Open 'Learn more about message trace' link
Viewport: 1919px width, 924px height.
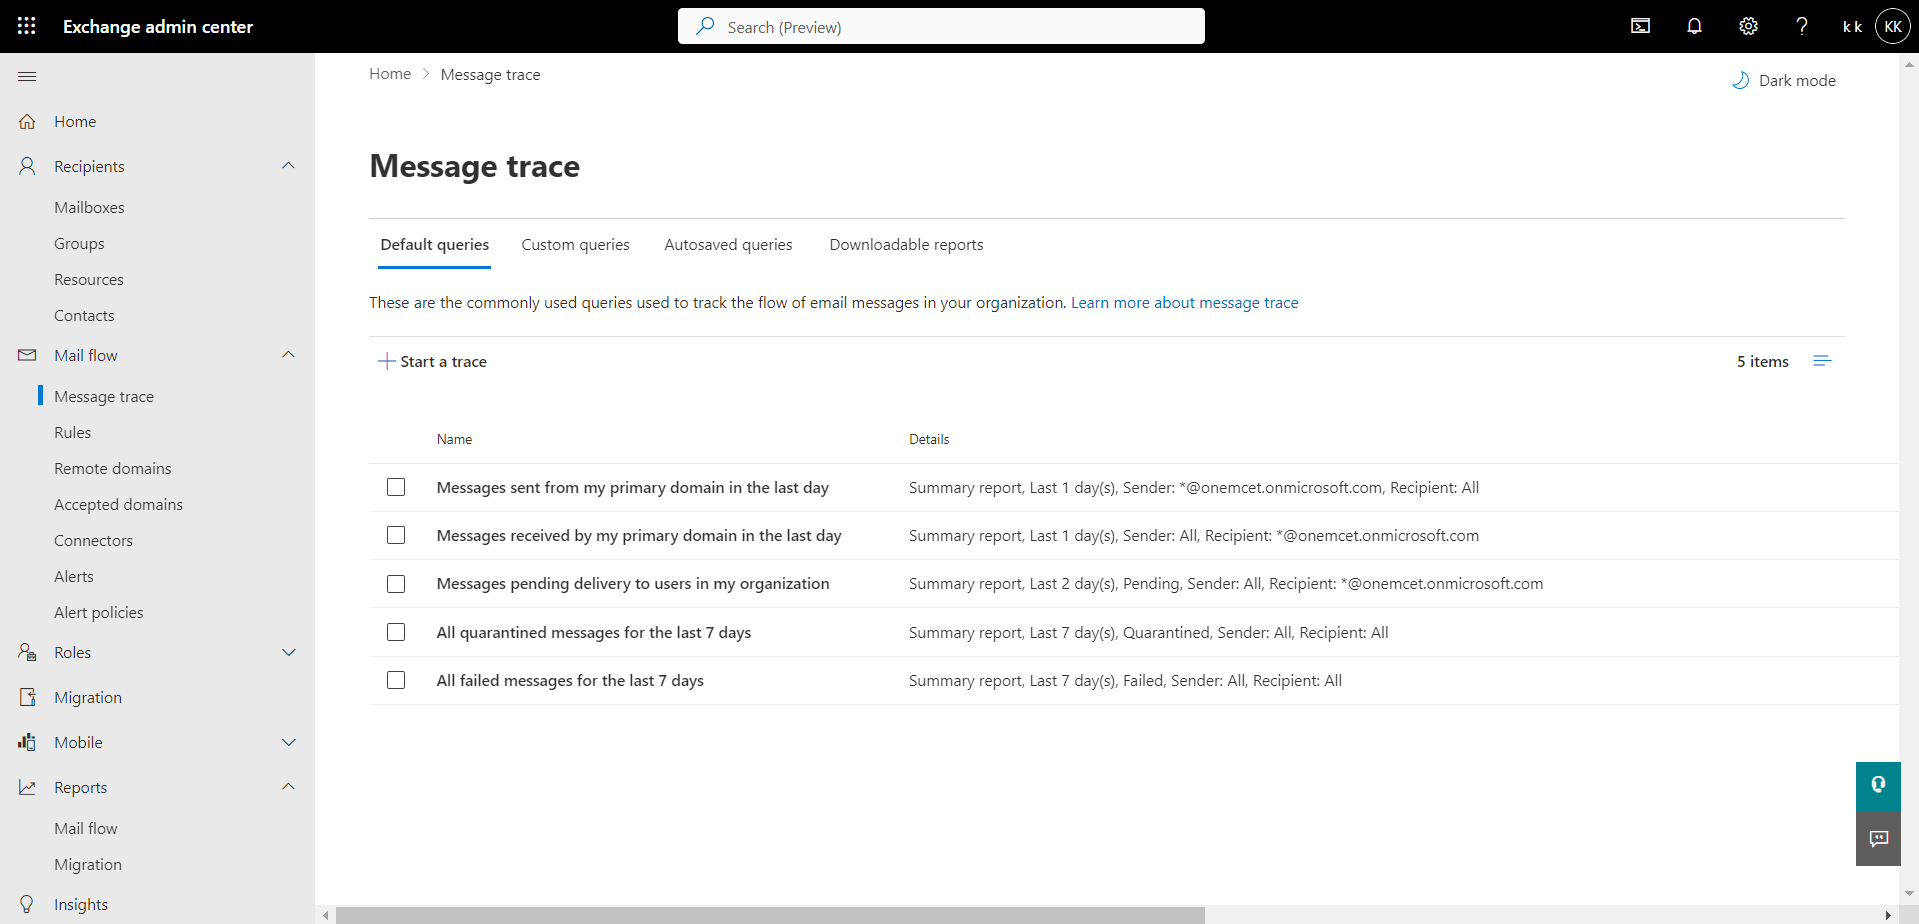click(1184, 302)
